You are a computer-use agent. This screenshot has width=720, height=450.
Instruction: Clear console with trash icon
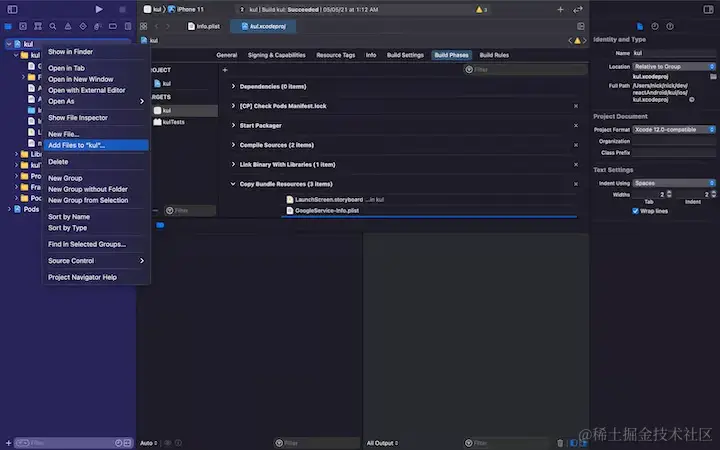click(560, 443)
